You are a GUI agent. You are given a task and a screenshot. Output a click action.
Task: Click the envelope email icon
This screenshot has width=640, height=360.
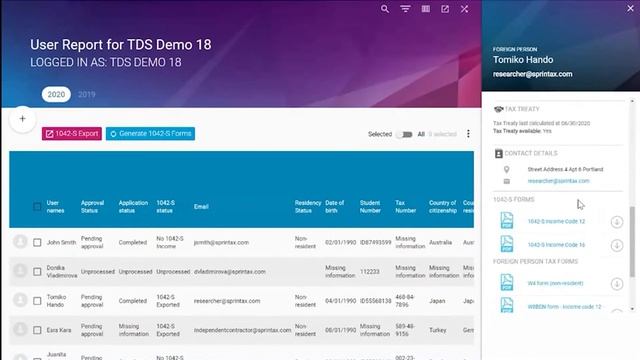(x=507, y=181)
